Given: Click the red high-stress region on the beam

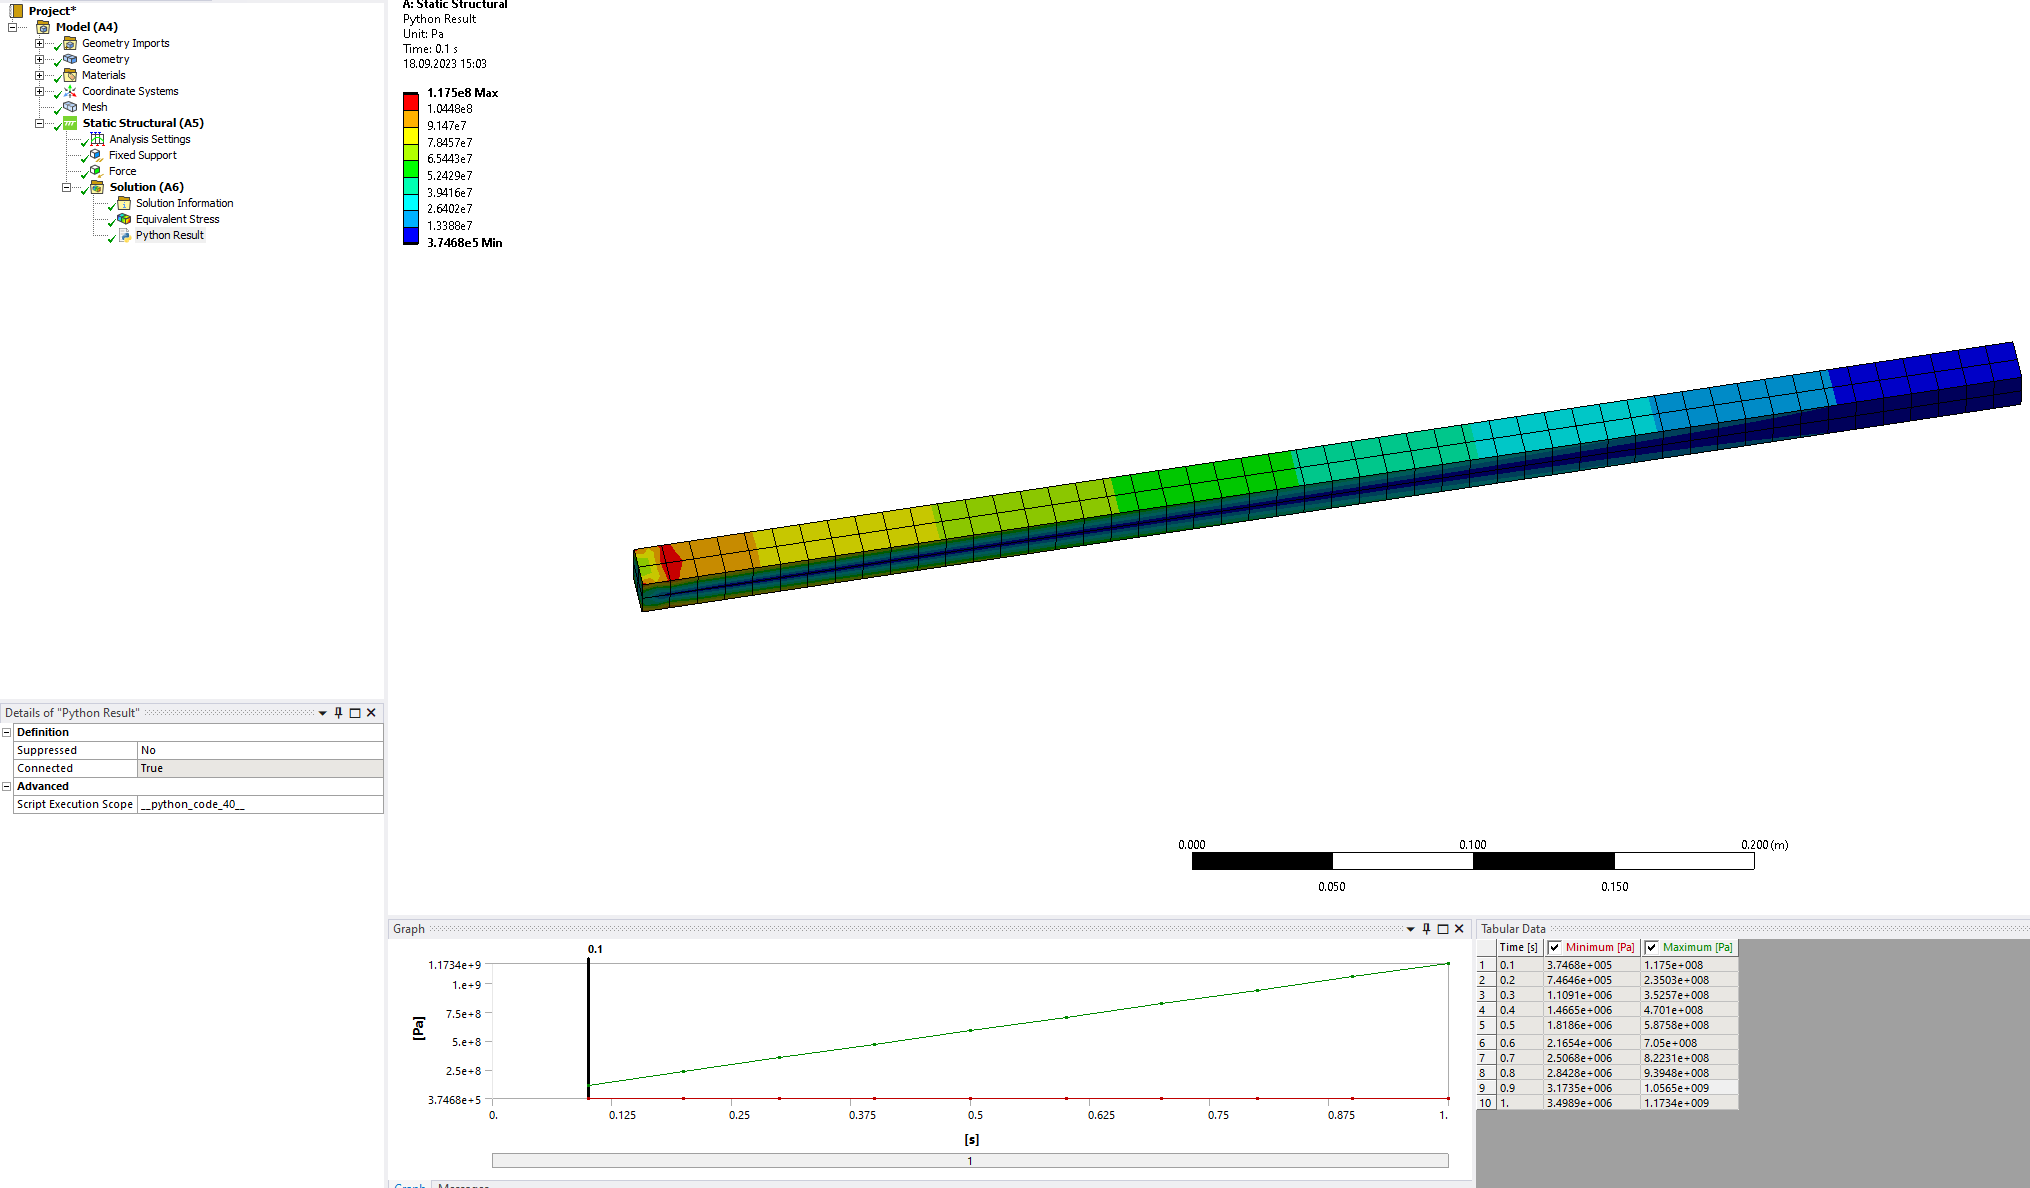Looking at the screenshot, I should tap(670, 562).
